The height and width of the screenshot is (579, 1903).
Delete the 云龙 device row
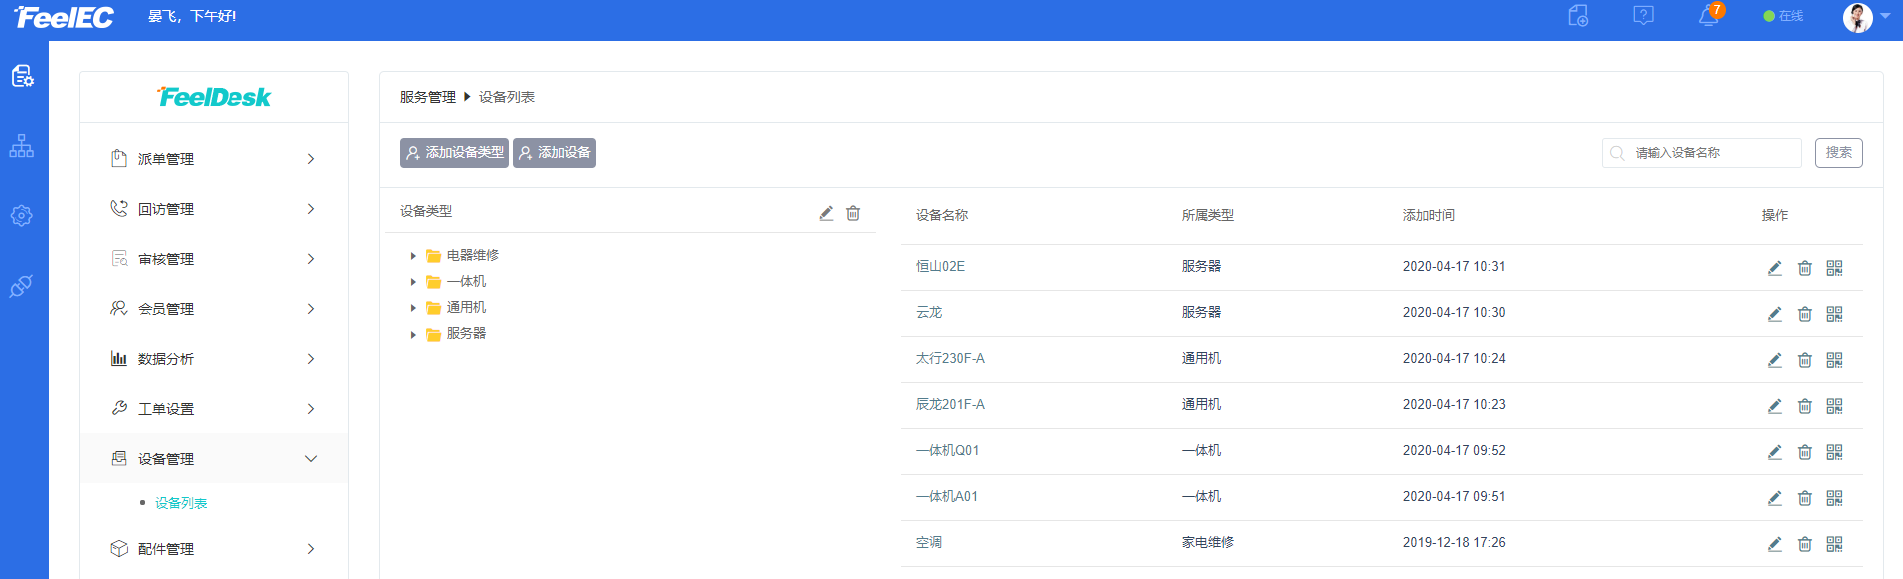point(1805,314)
